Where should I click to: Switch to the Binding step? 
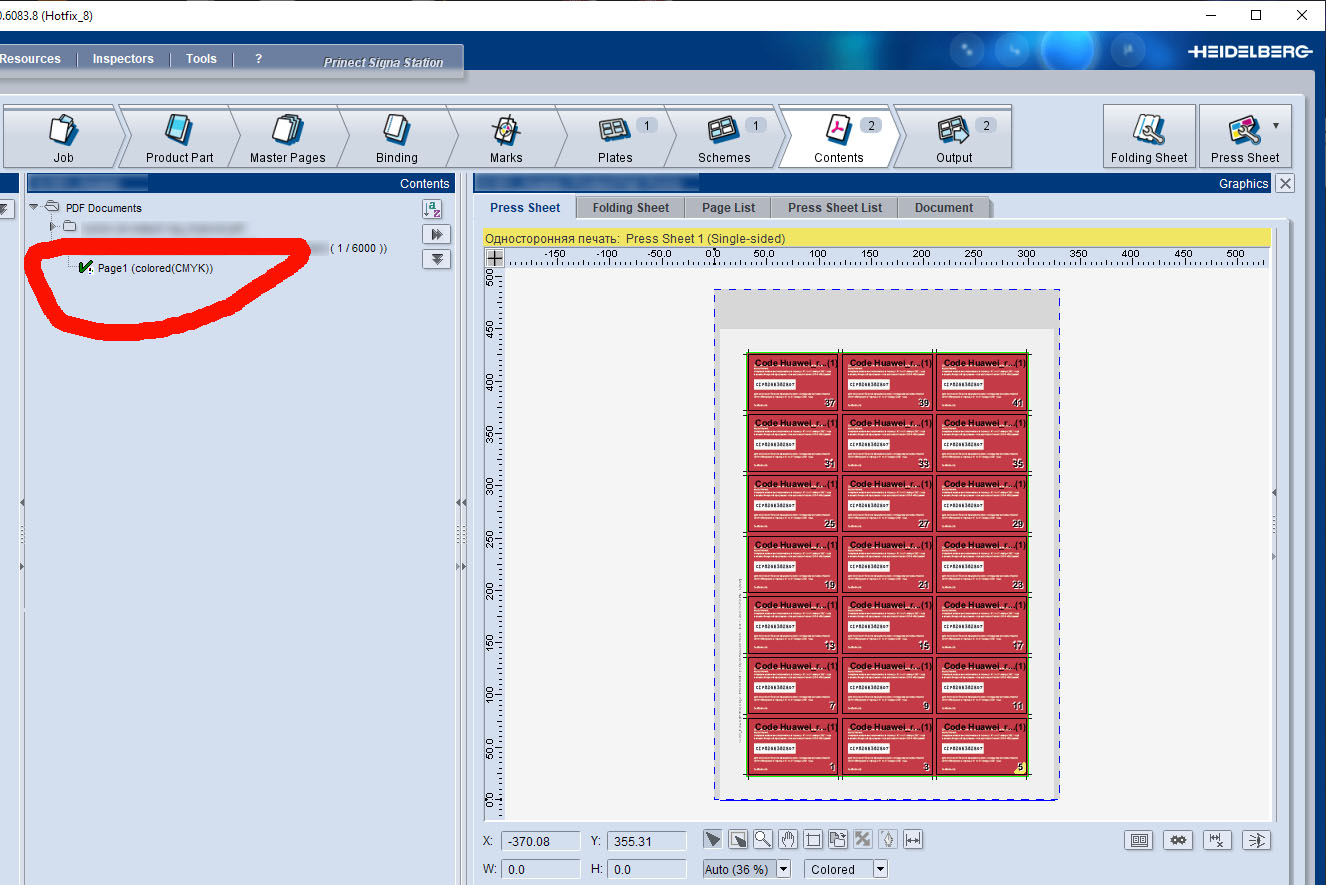397,137
